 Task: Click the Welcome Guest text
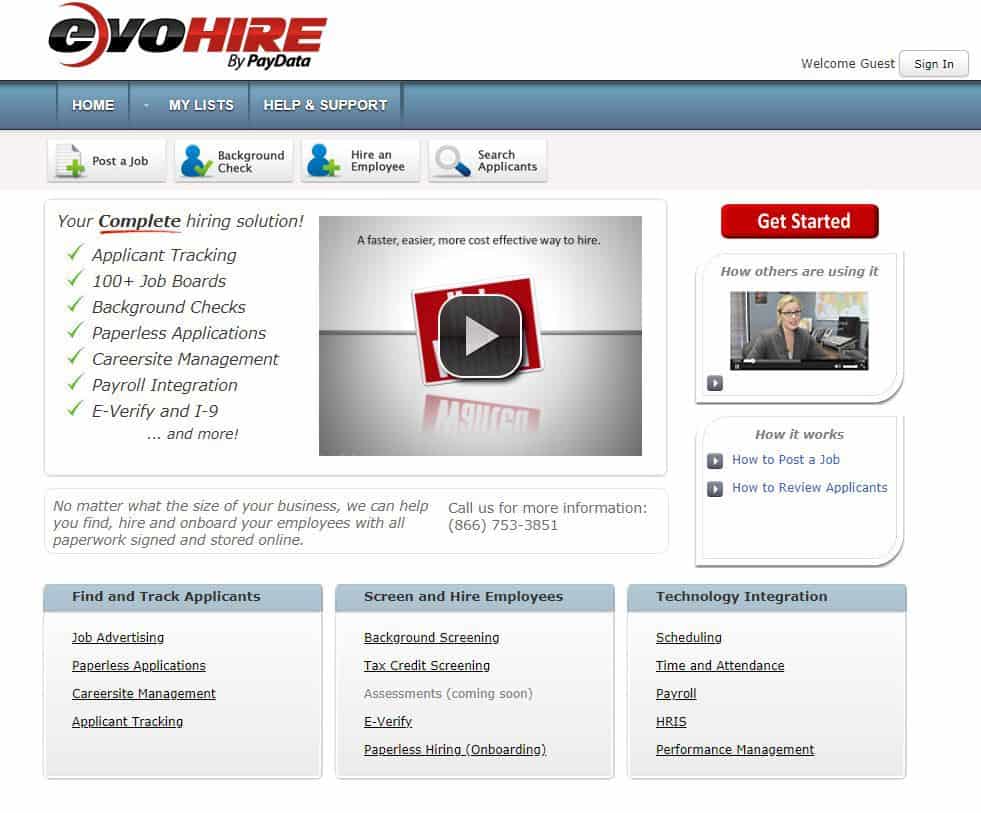(848, 63)
